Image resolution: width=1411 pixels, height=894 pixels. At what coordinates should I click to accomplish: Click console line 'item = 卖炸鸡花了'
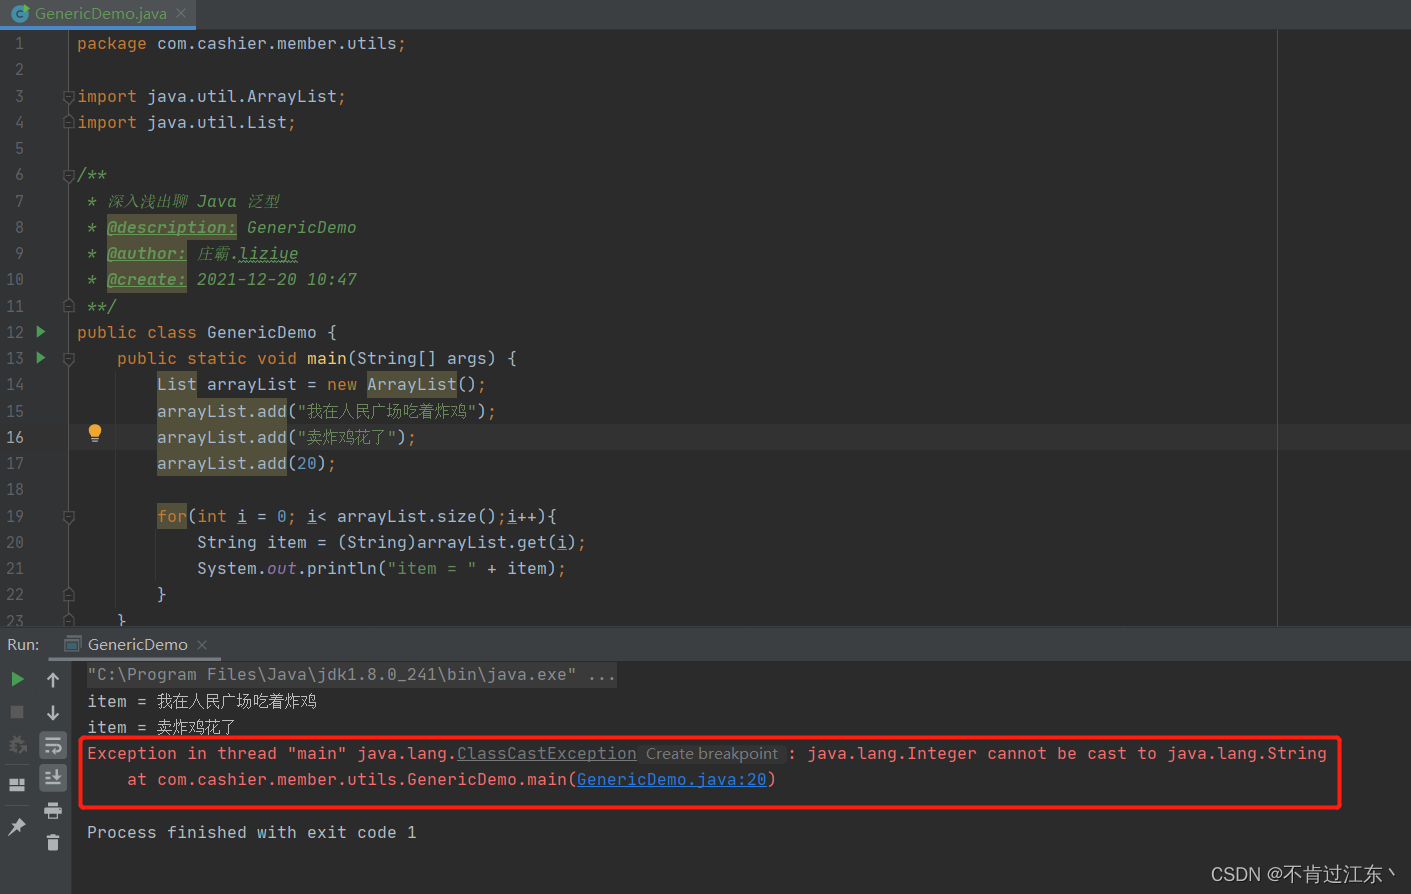click(x=161, y=727)
